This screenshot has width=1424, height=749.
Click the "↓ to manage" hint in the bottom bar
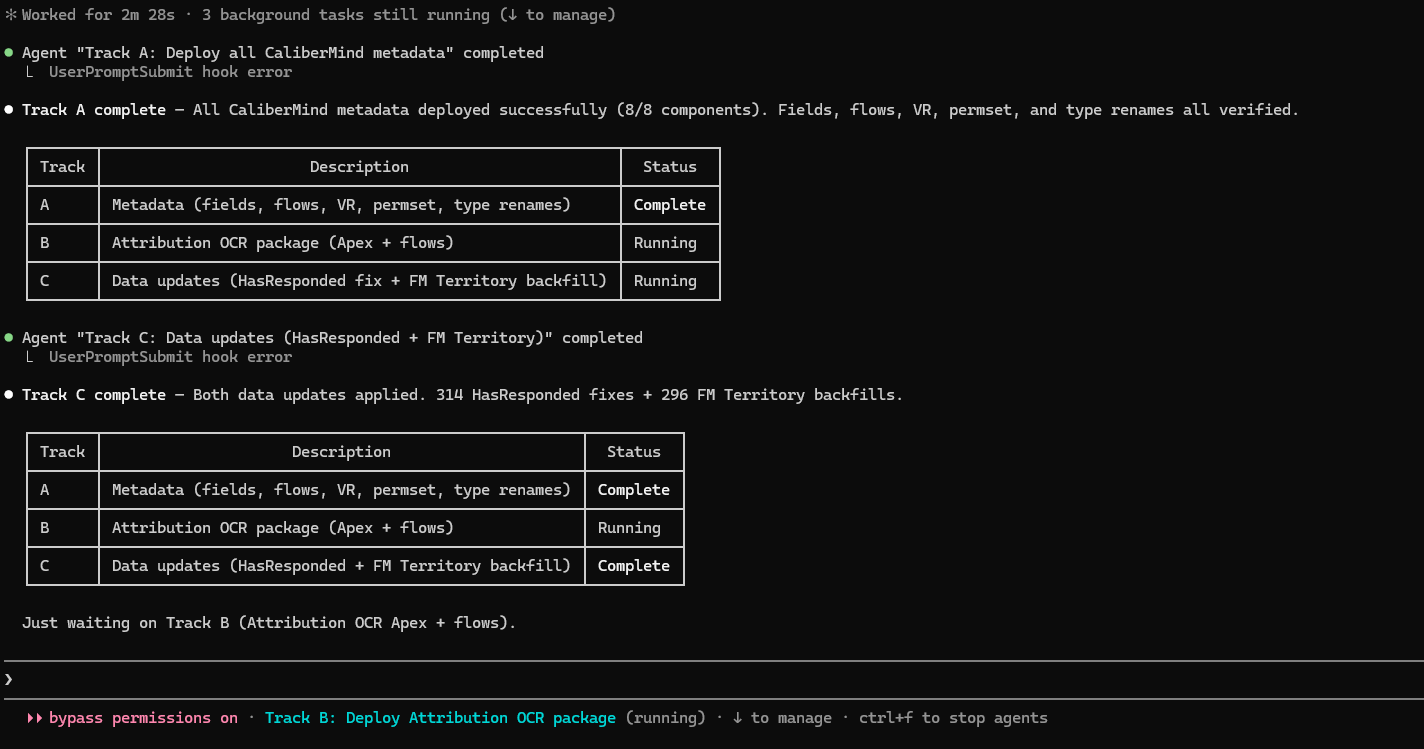click(x=782, y=718)
